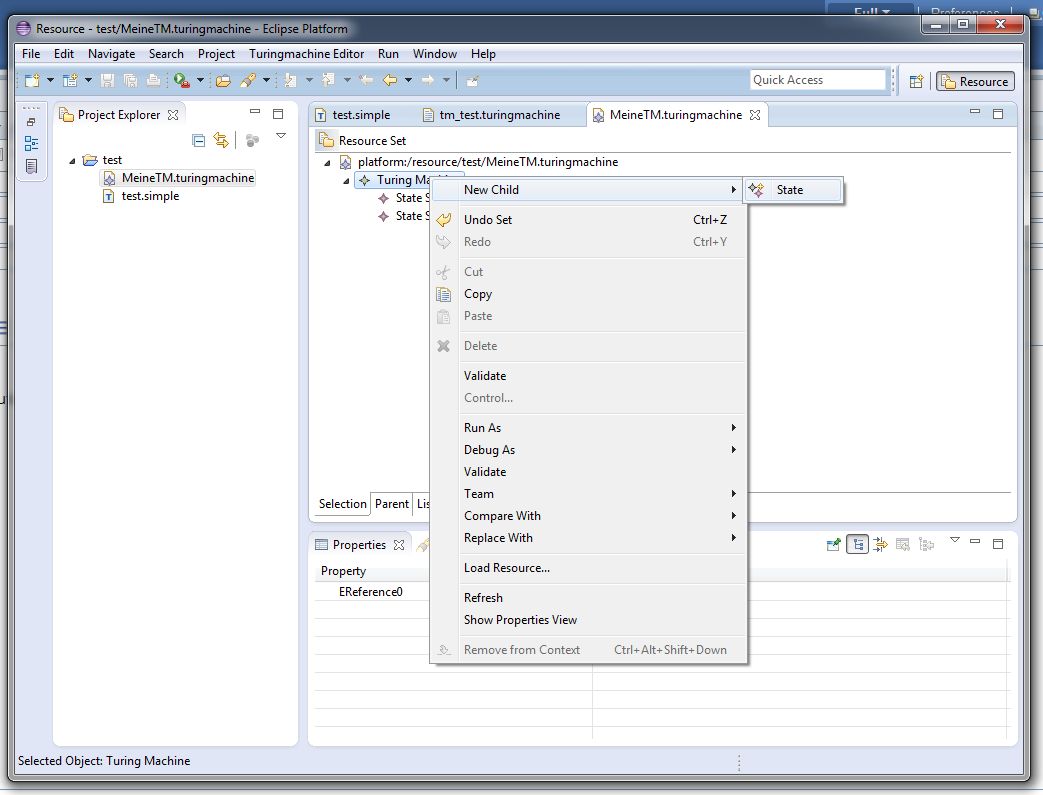Image resolution: width=1043 pixels, height=795 pixels.
Task: Click the Tasks list icon in left trim
Action: tap(31, 166)
